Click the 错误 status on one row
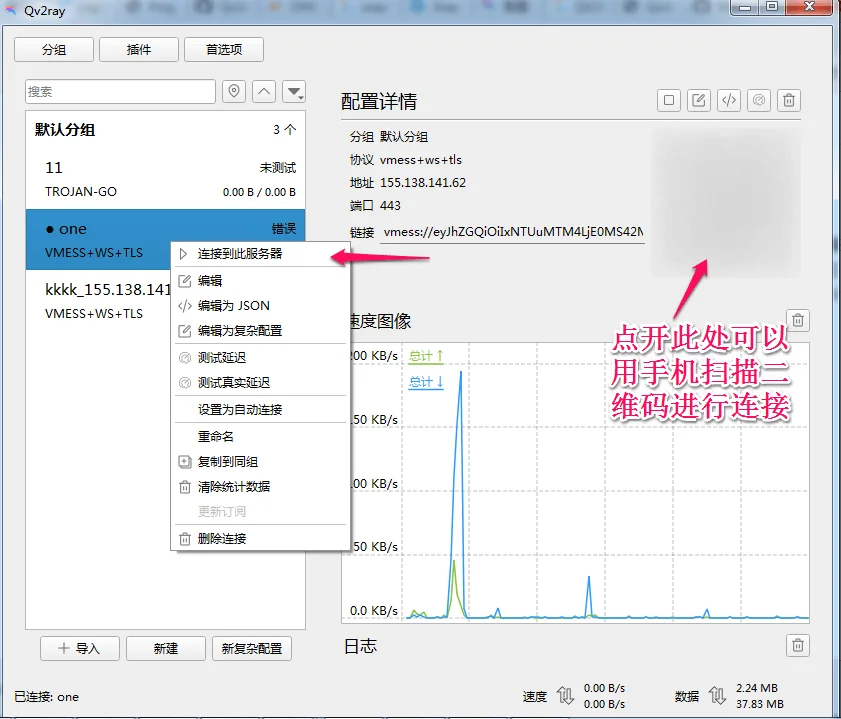The height and width of the screenshot is (719, 841). (x=284, y=229)
